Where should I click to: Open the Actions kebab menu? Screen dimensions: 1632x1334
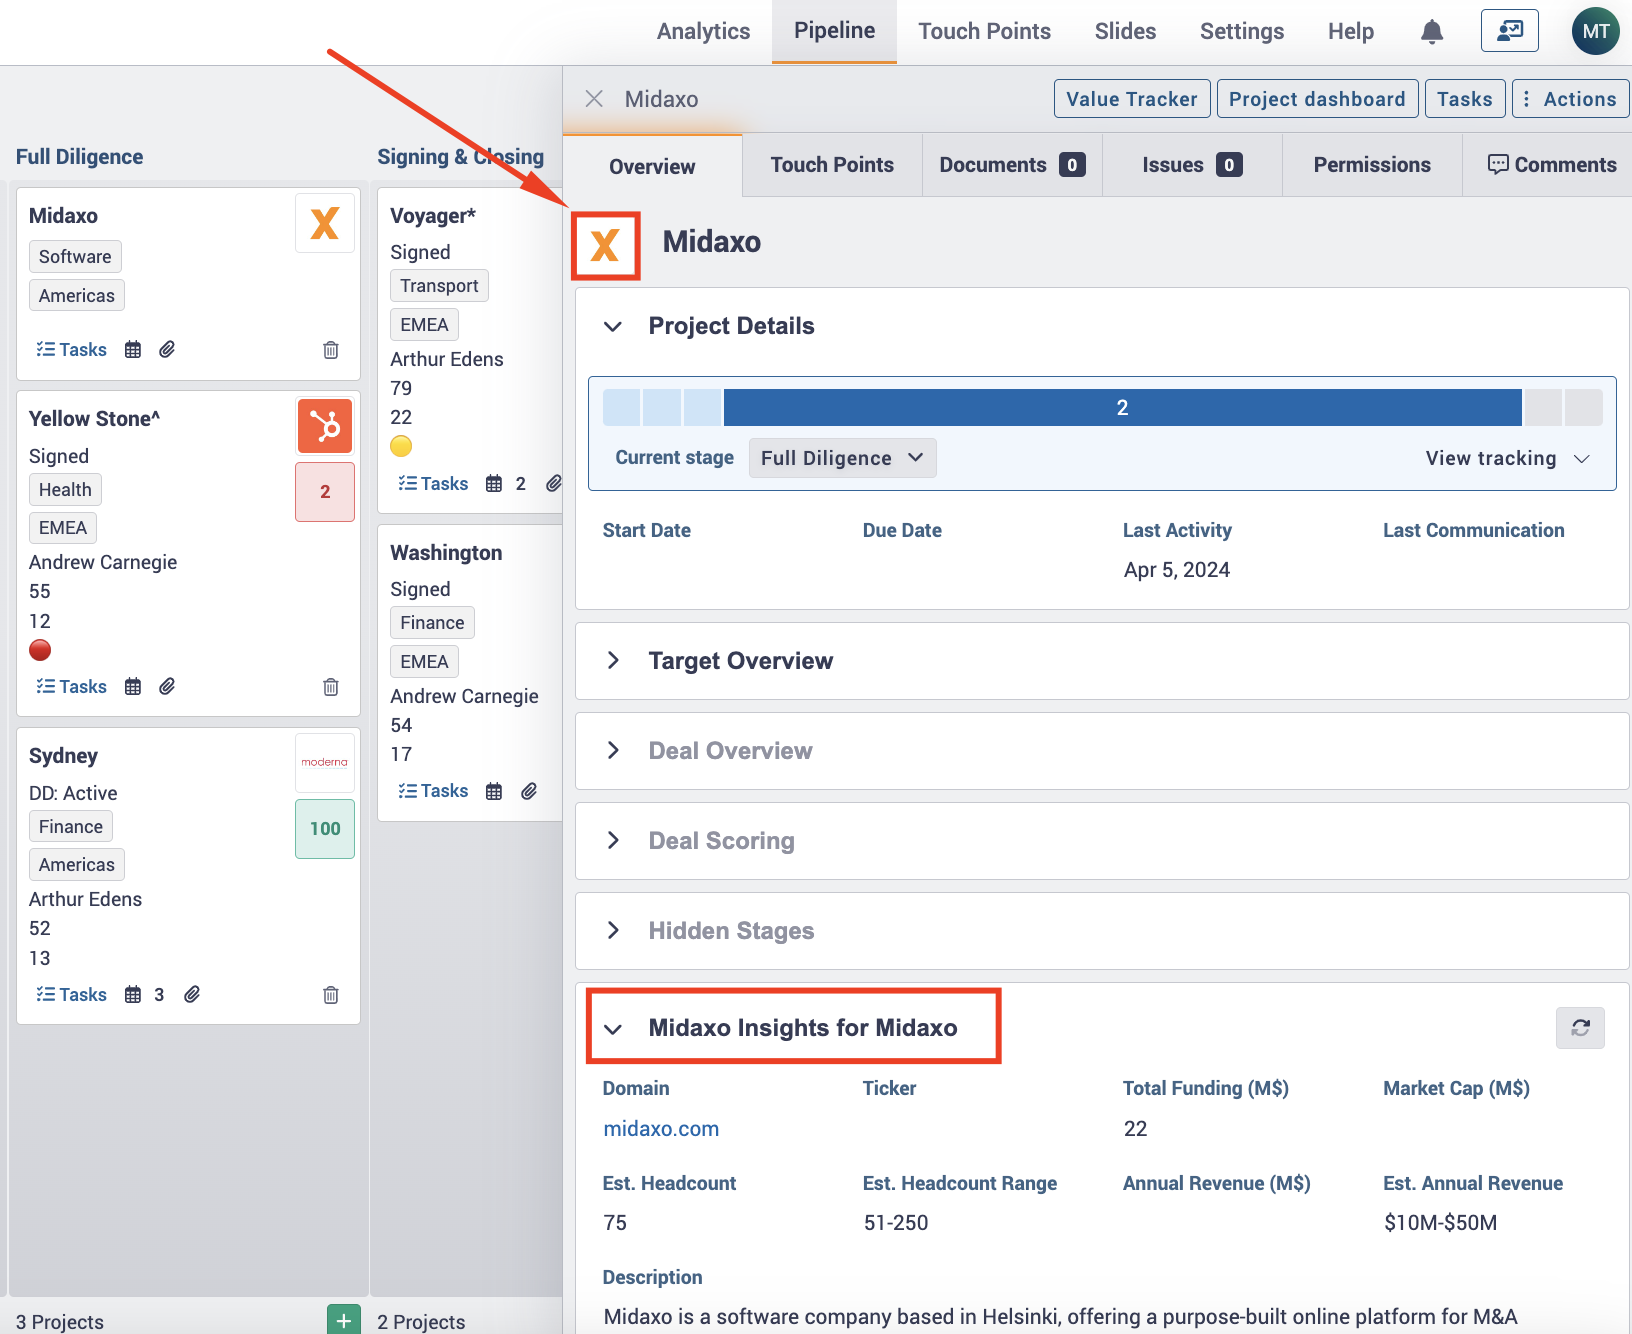pos(1570,98)
